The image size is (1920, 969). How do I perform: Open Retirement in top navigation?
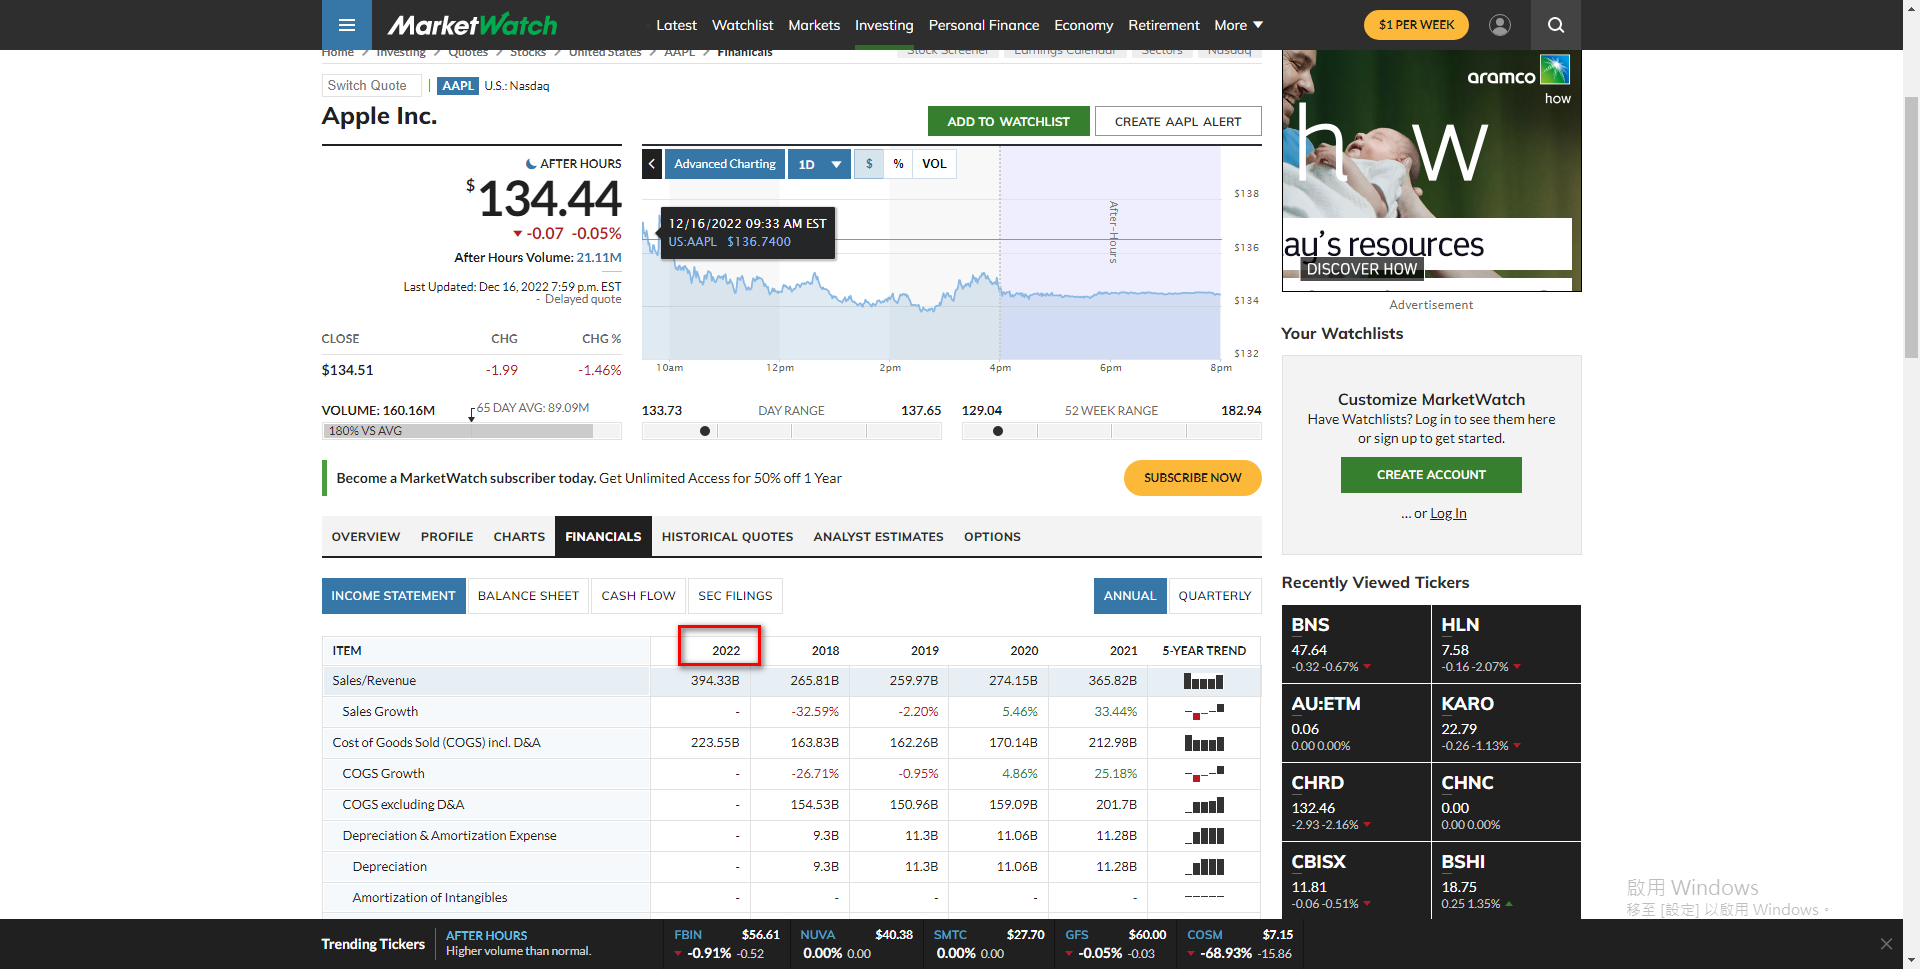[1163, 25]
